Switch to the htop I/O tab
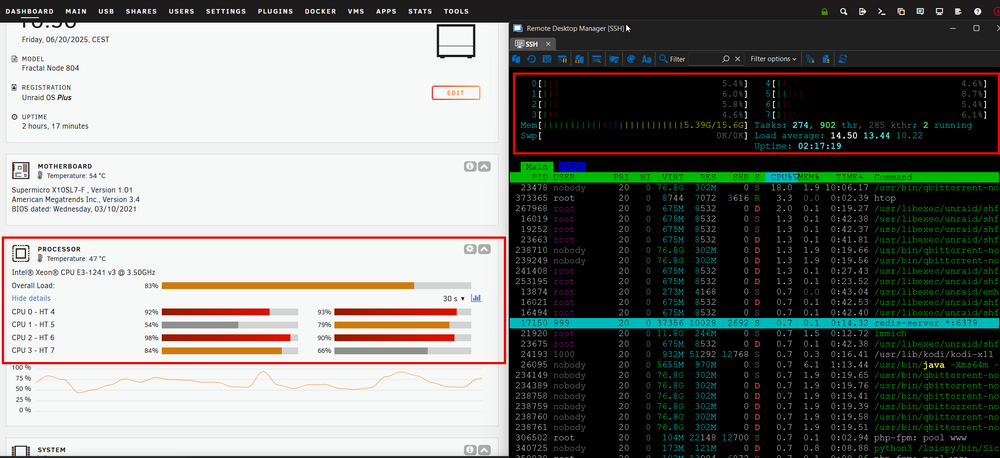1000x458 pixels. [x=570, y=166]
